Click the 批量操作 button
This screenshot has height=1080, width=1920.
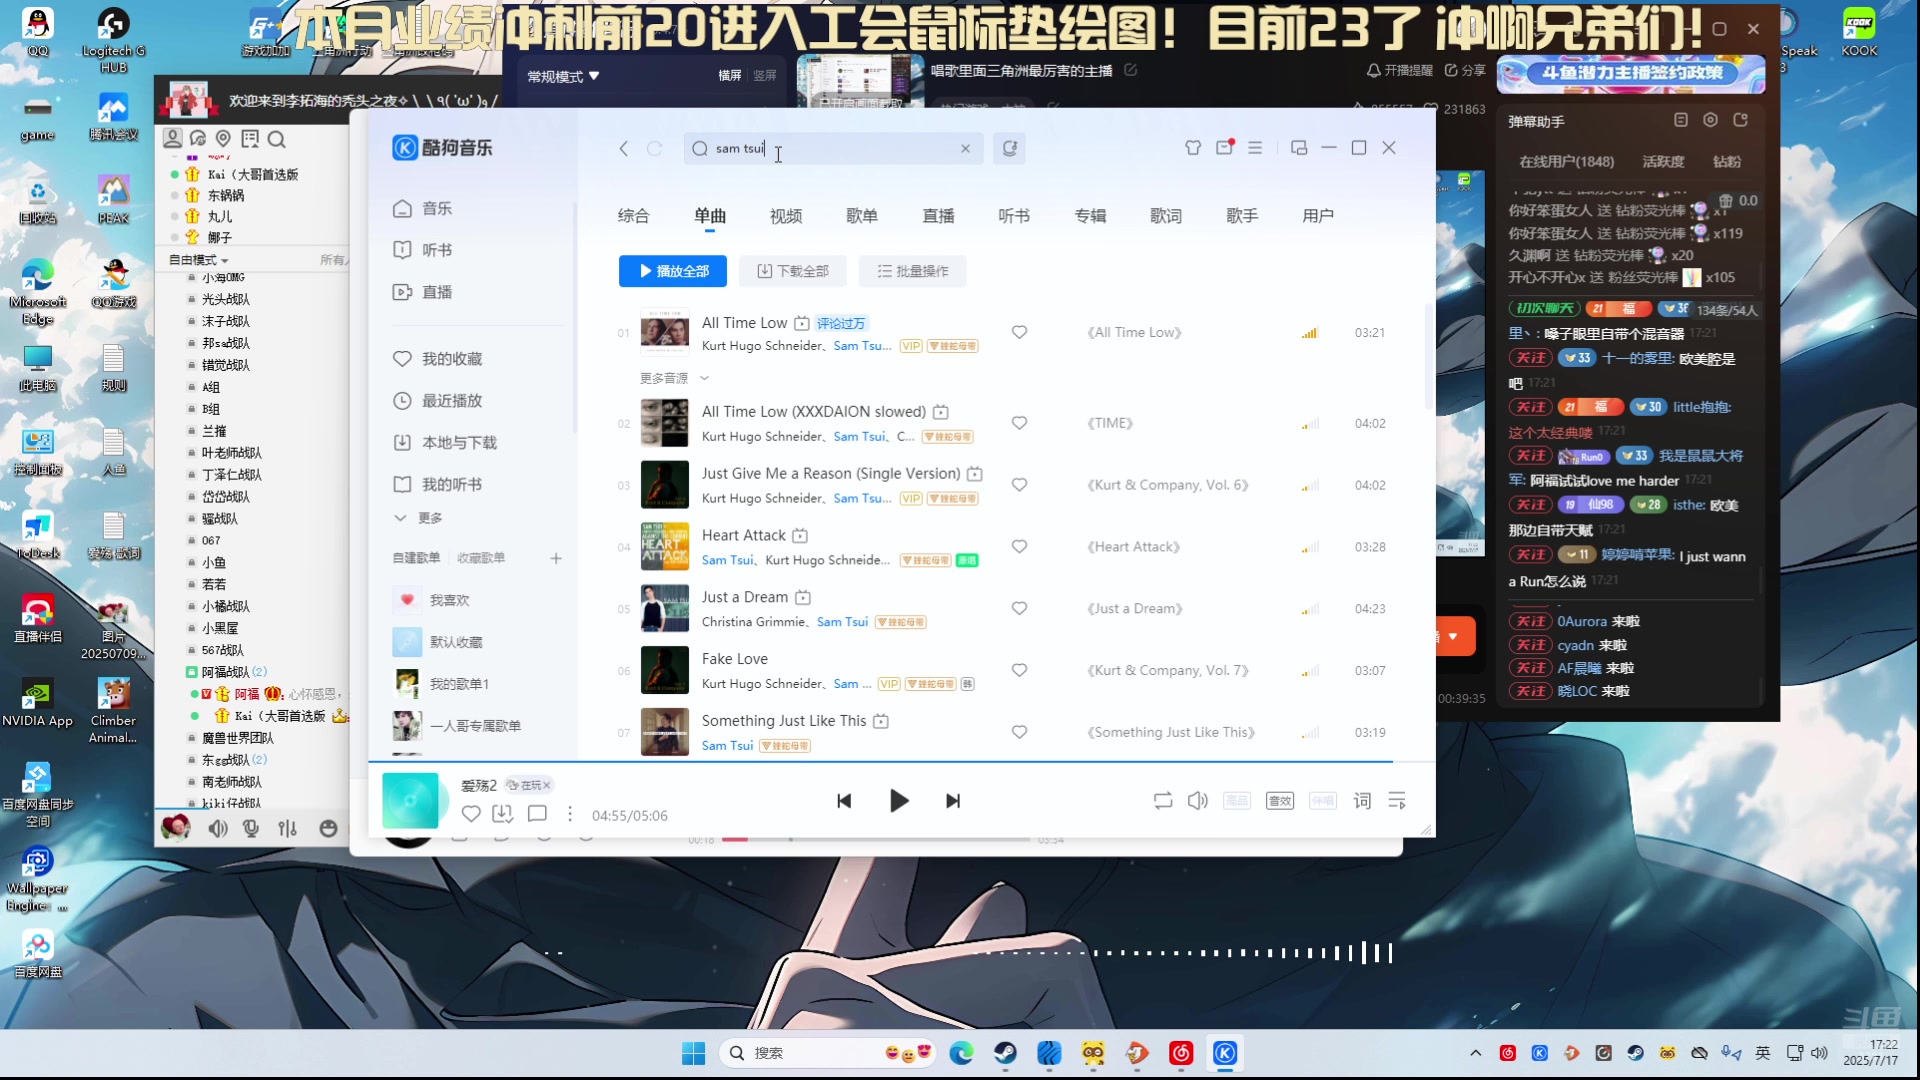[913, 271]
